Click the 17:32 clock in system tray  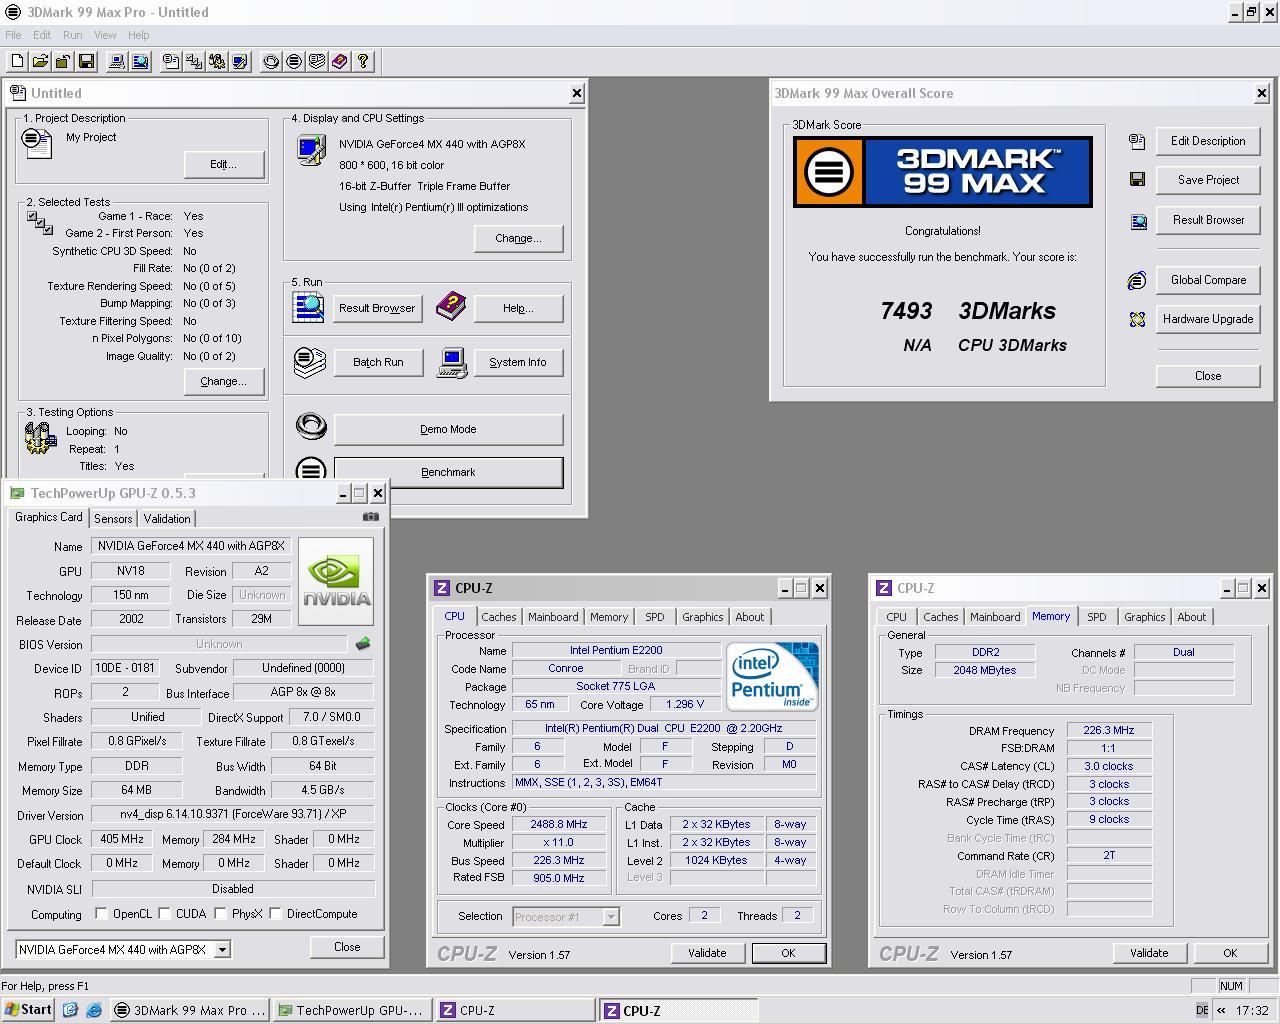click(x=1252, y=1010)
